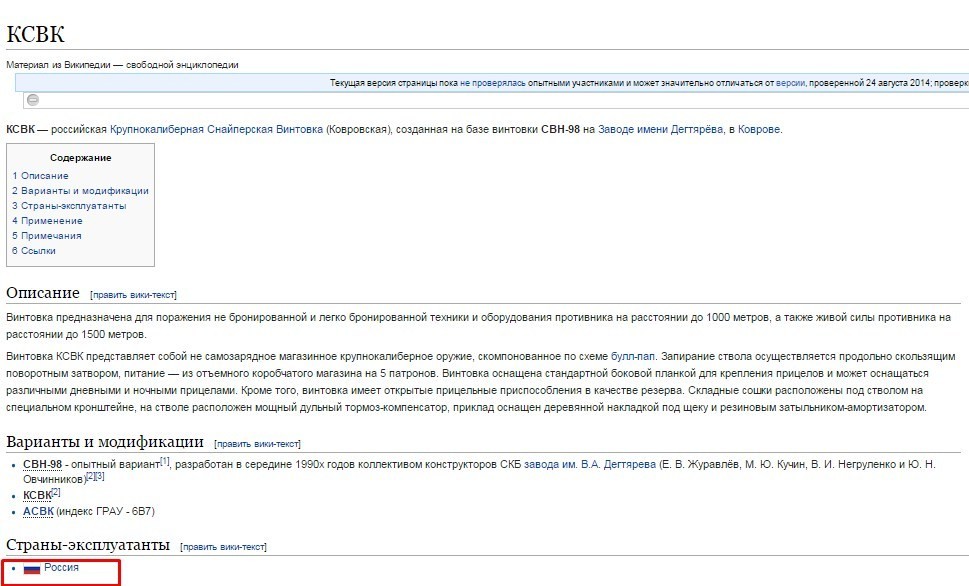Go to contents item 2 Варианты и модификации
The image size is (969, 586).
pos(80,191)
